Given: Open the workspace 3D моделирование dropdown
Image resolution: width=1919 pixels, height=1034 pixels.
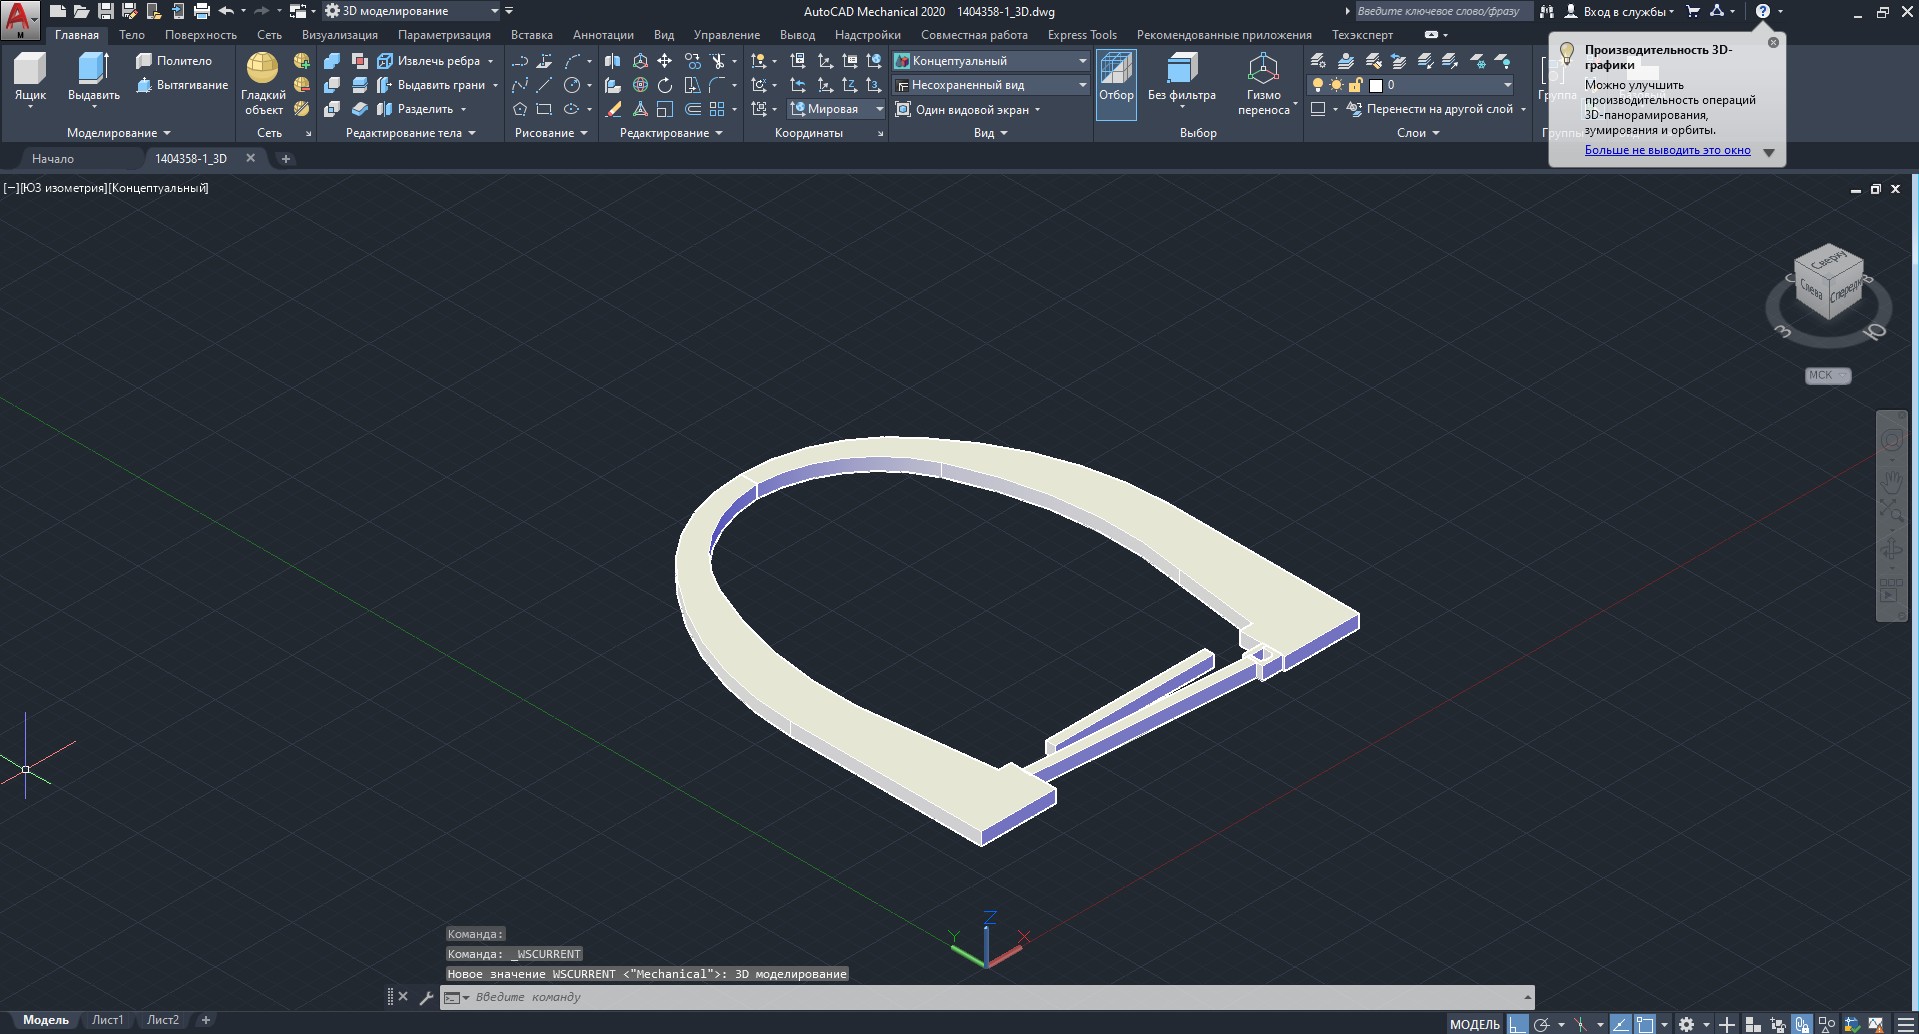Looking at the screenshot, I should pos(412,11).
